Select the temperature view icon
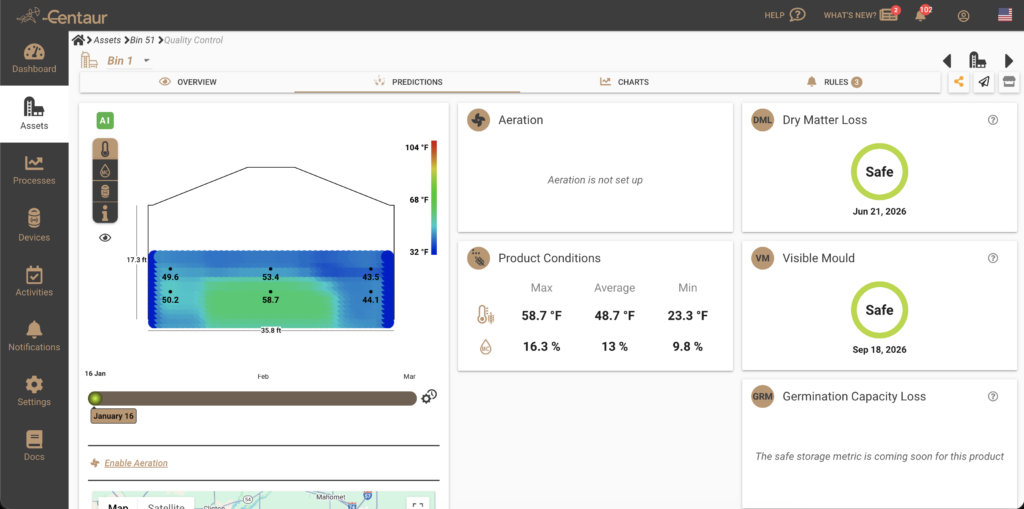Screen dimensions: 1024x509 pyautogui.click(x=105, y=150)
